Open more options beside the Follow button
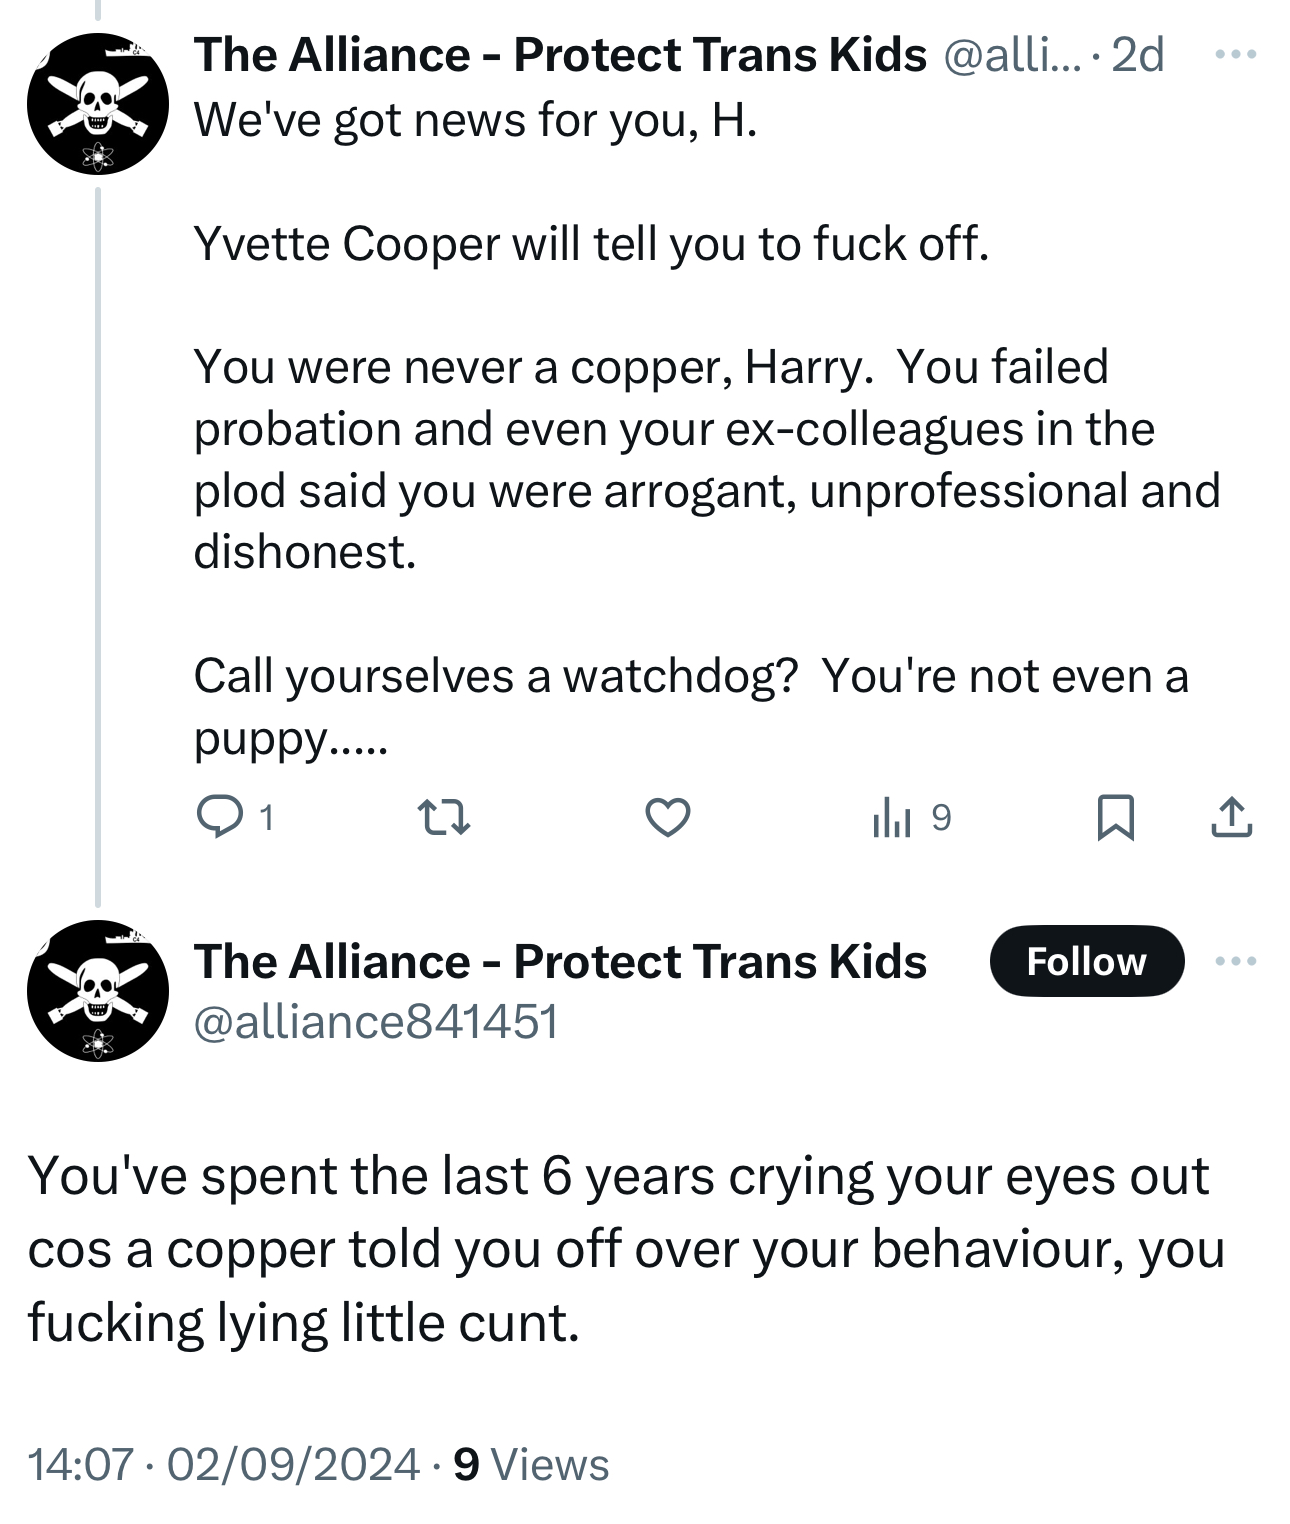1290x1524 pixels. tap(1235, 961)
